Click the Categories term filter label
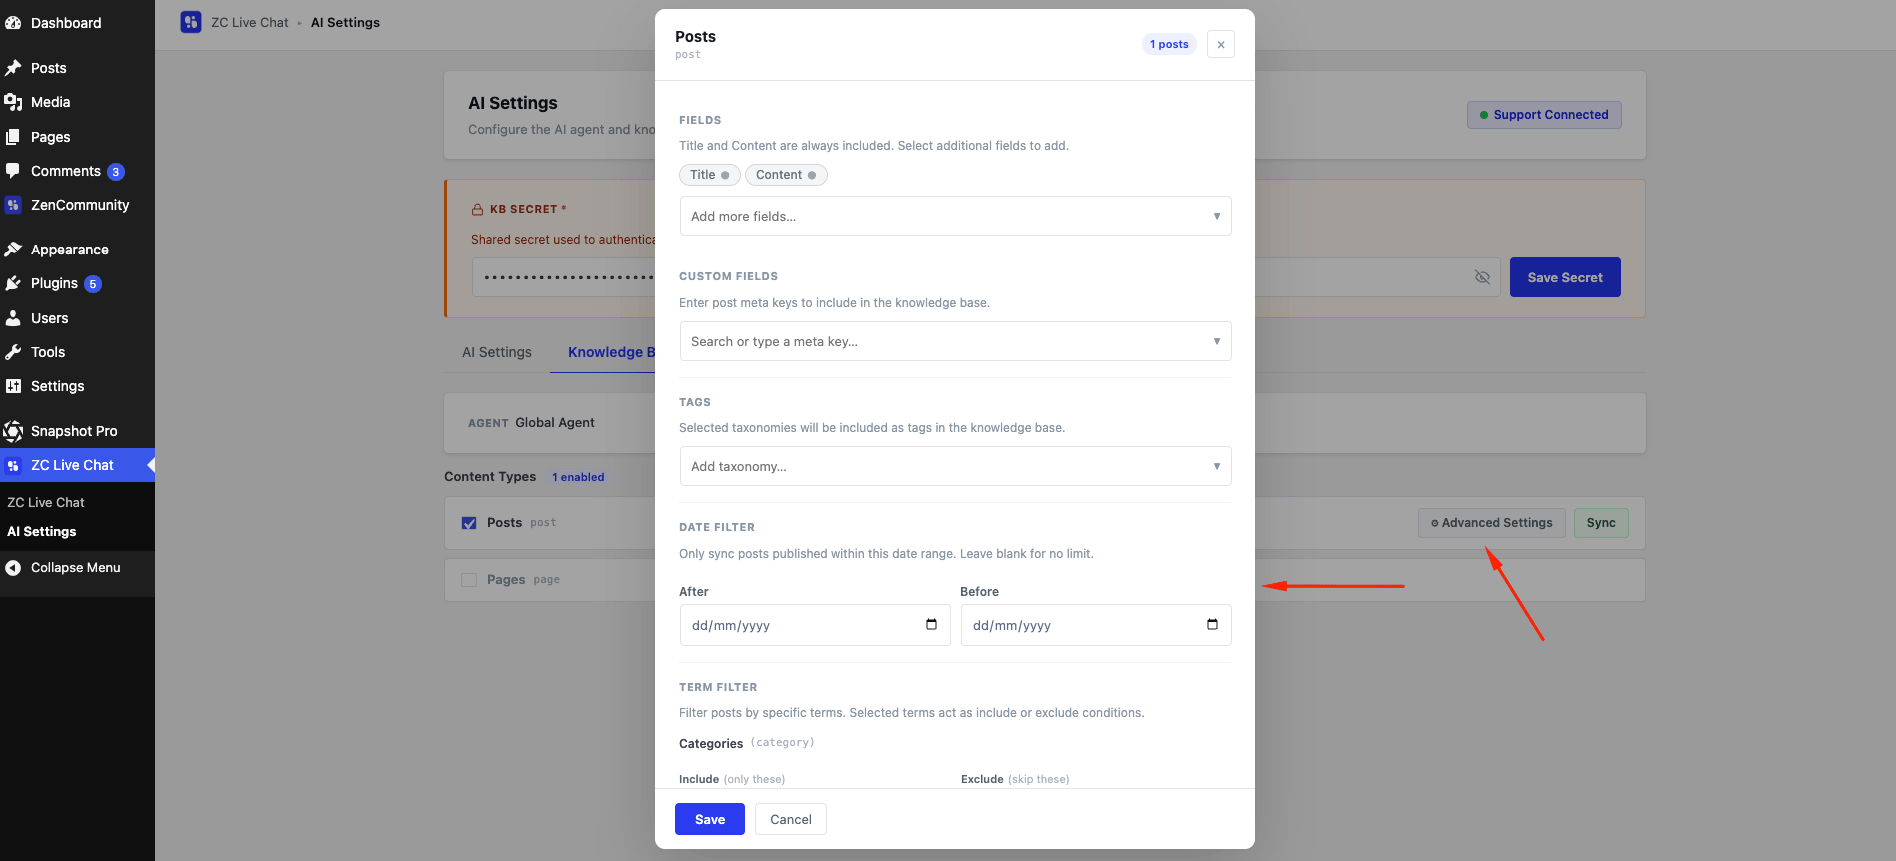 click(711, 743)
